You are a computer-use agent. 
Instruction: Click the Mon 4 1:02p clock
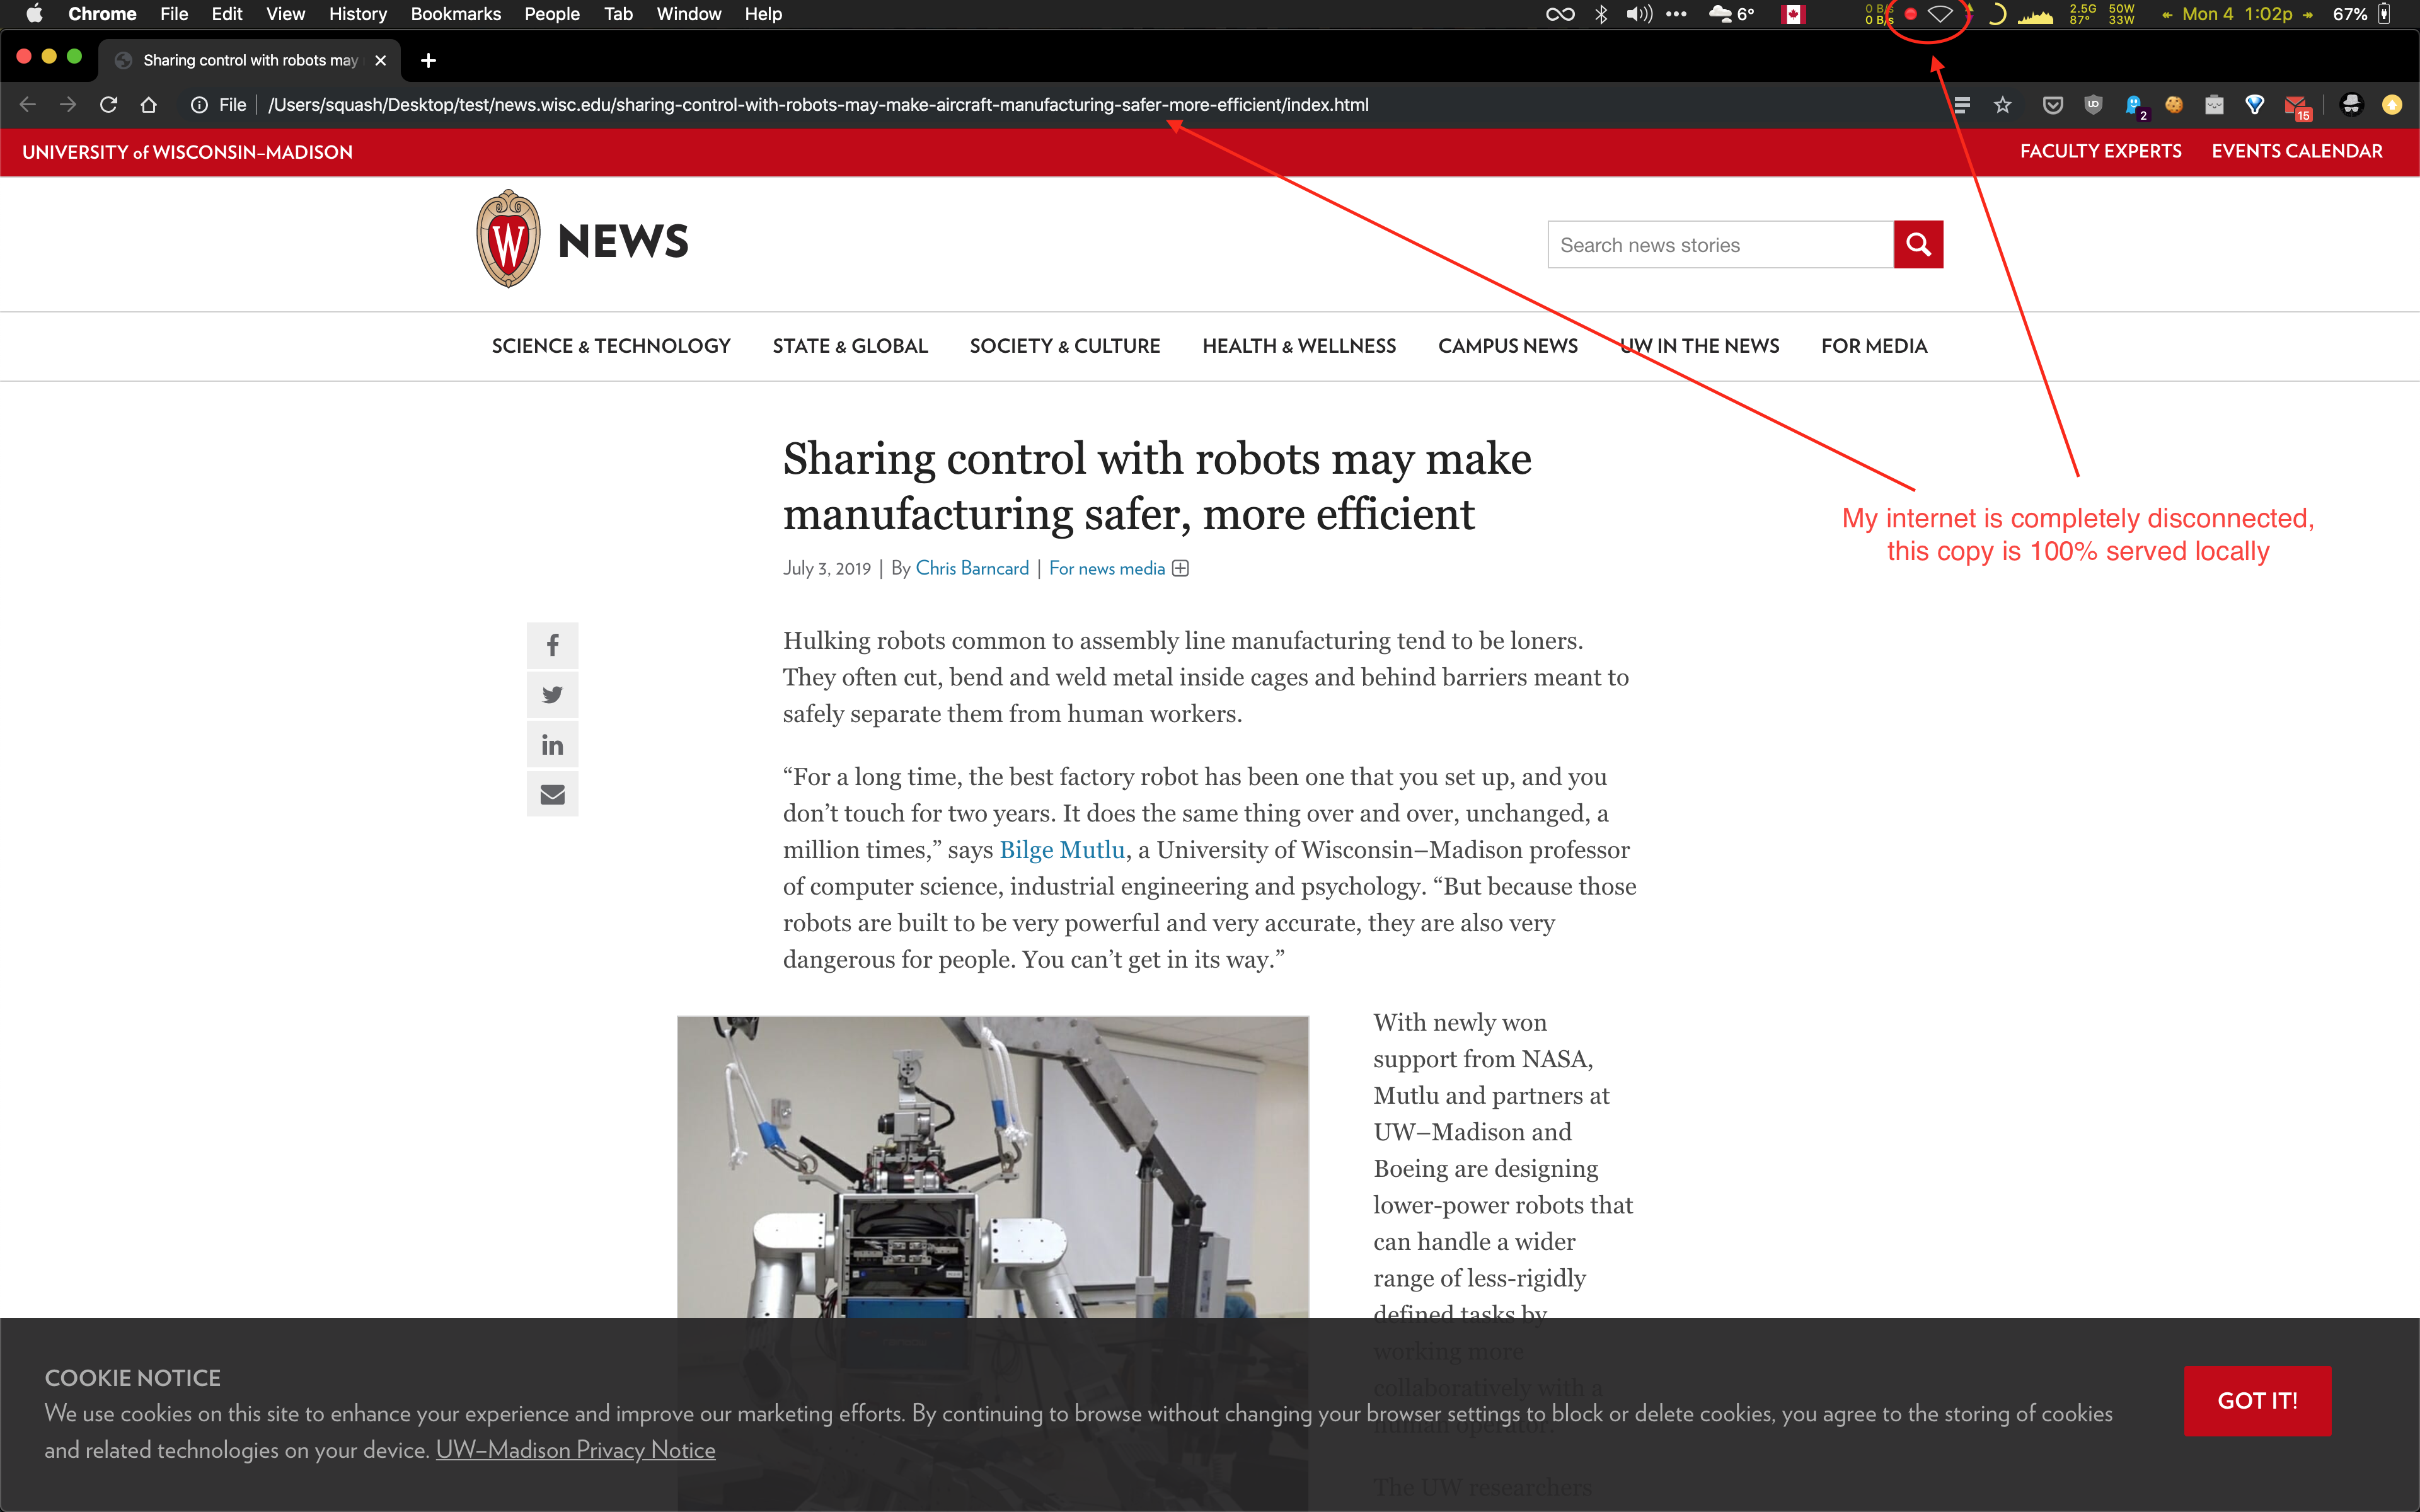(x=2237, y=14)
